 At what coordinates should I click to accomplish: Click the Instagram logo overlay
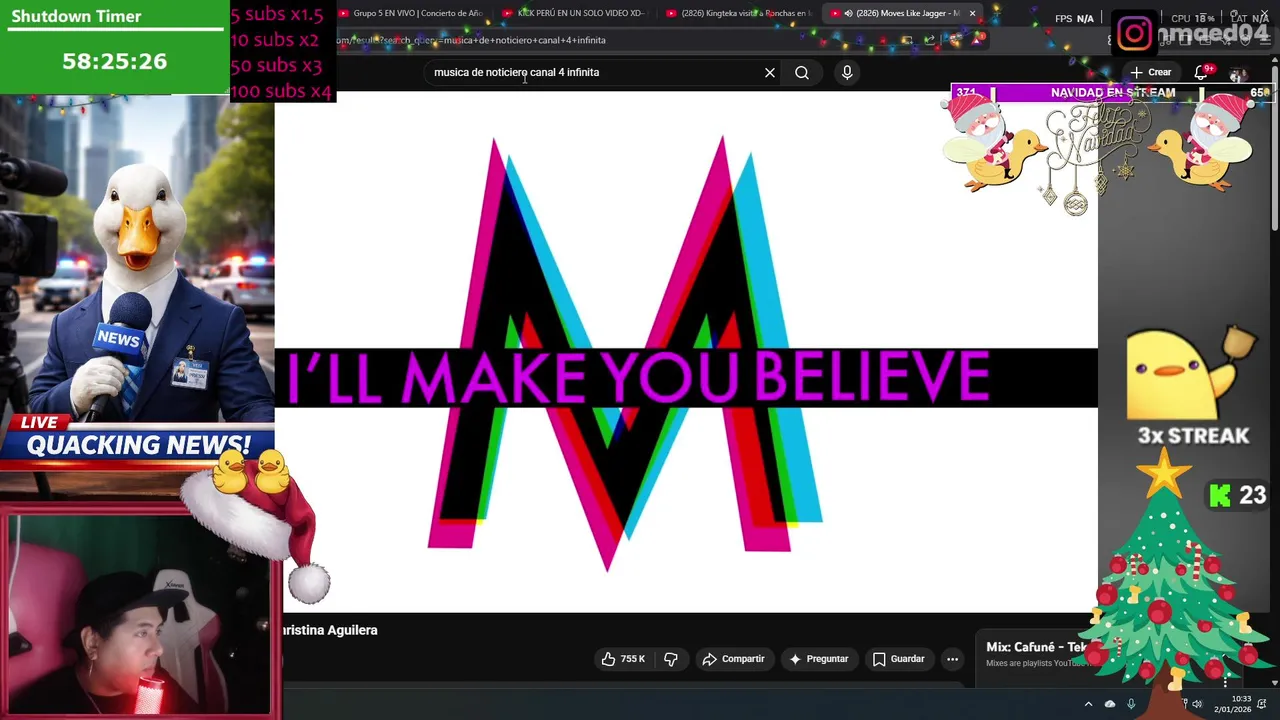click(x=1134, y=34)
